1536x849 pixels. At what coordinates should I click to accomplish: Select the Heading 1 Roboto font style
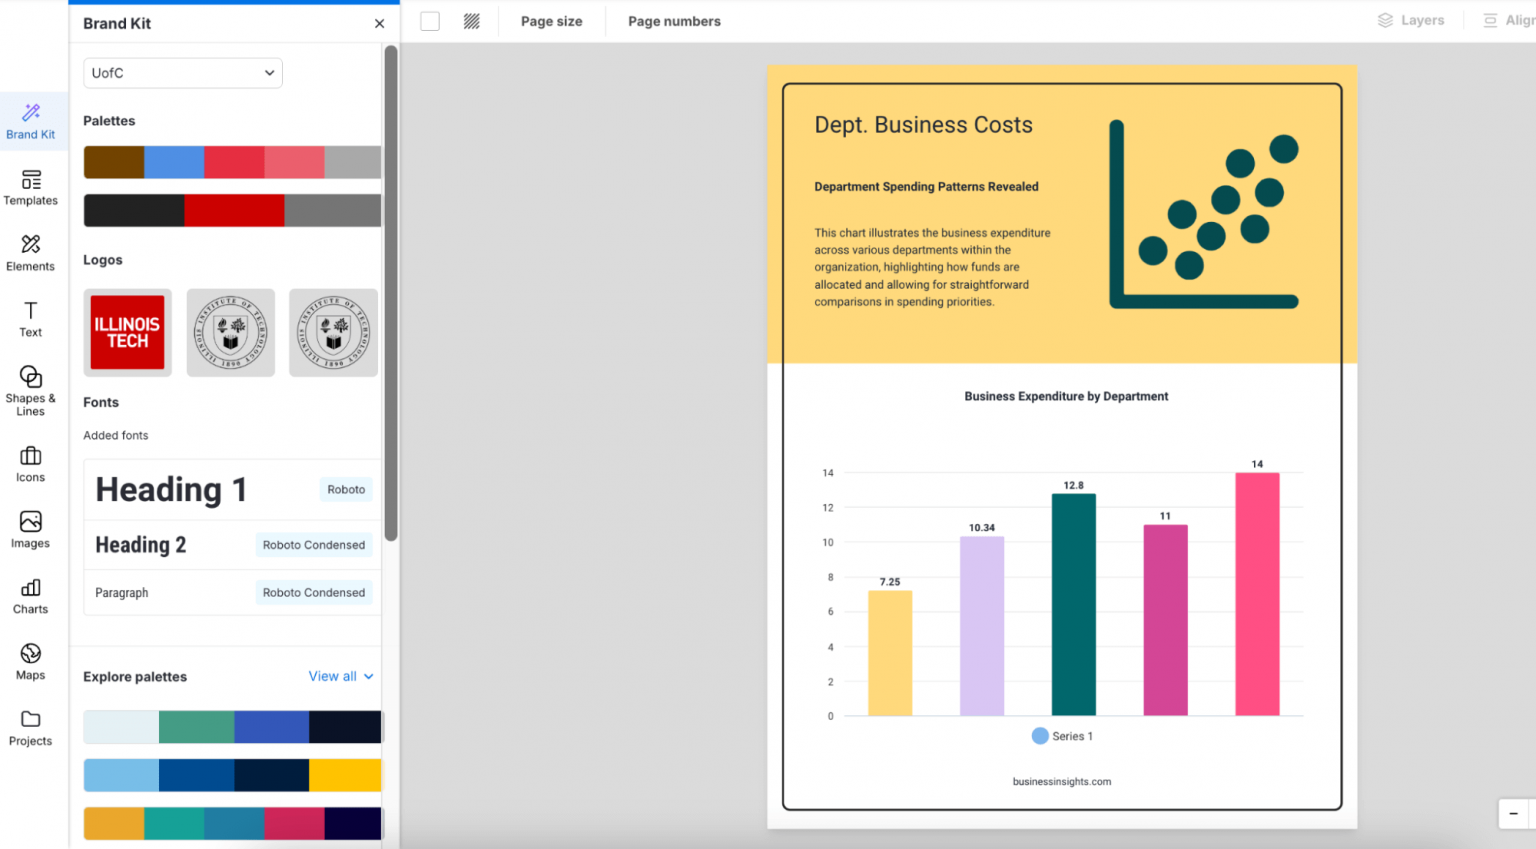pyautogui.click(x=231, y=489)
